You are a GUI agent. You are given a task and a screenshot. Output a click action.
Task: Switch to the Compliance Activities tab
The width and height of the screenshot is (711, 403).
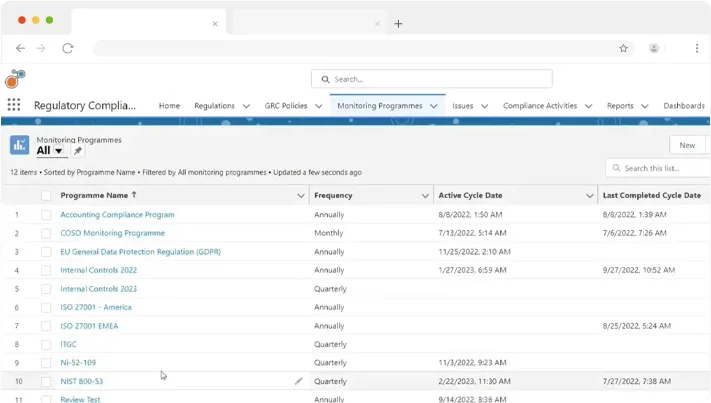540,106
